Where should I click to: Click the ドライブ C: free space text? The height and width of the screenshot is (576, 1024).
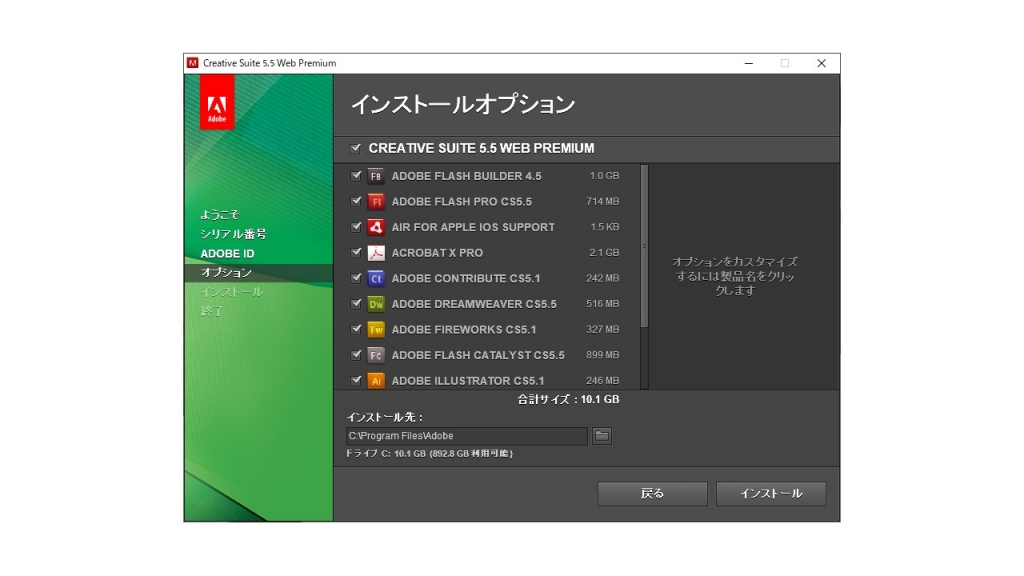(x=429, y=453)
